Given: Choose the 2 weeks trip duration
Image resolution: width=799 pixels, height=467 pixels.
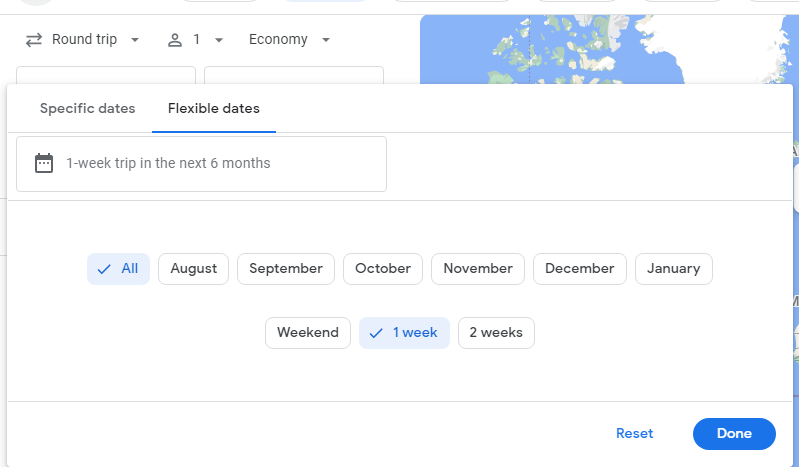Looking at the screenshot, I should (496, 333).
